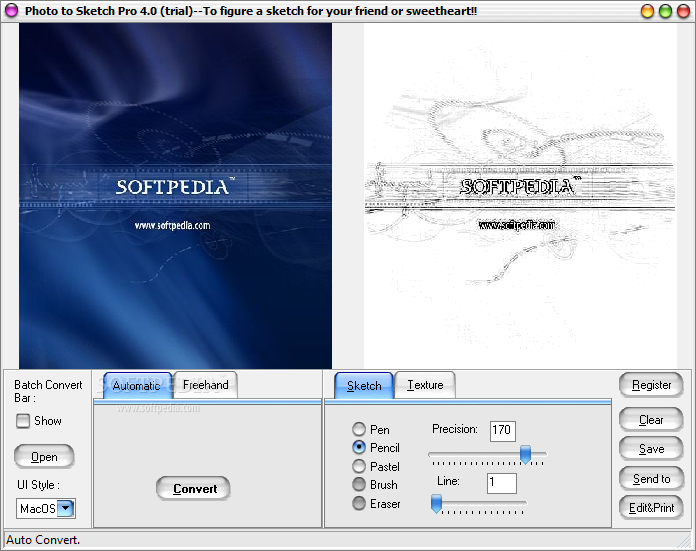The image size is (696, 551).
Task: Click the 'Batch Convert Bar :' label
Action: point(48,391)
